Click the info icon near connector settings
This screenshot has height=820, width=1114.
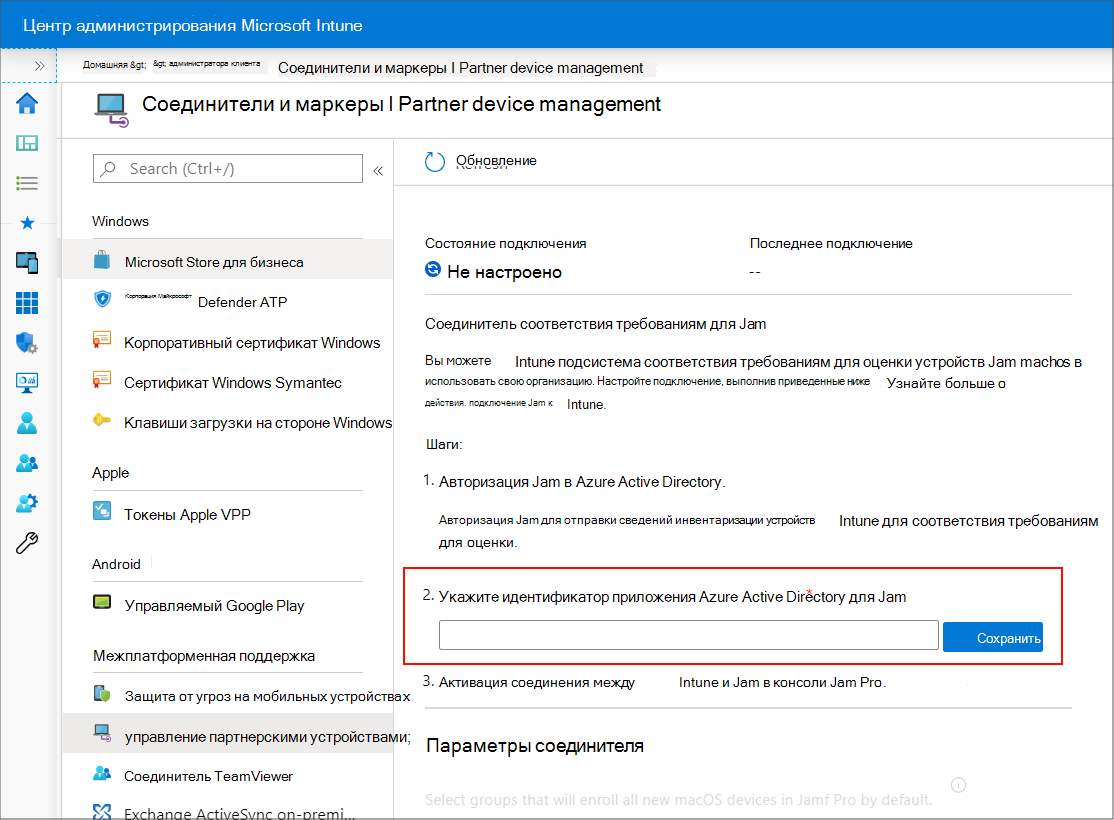958,785
